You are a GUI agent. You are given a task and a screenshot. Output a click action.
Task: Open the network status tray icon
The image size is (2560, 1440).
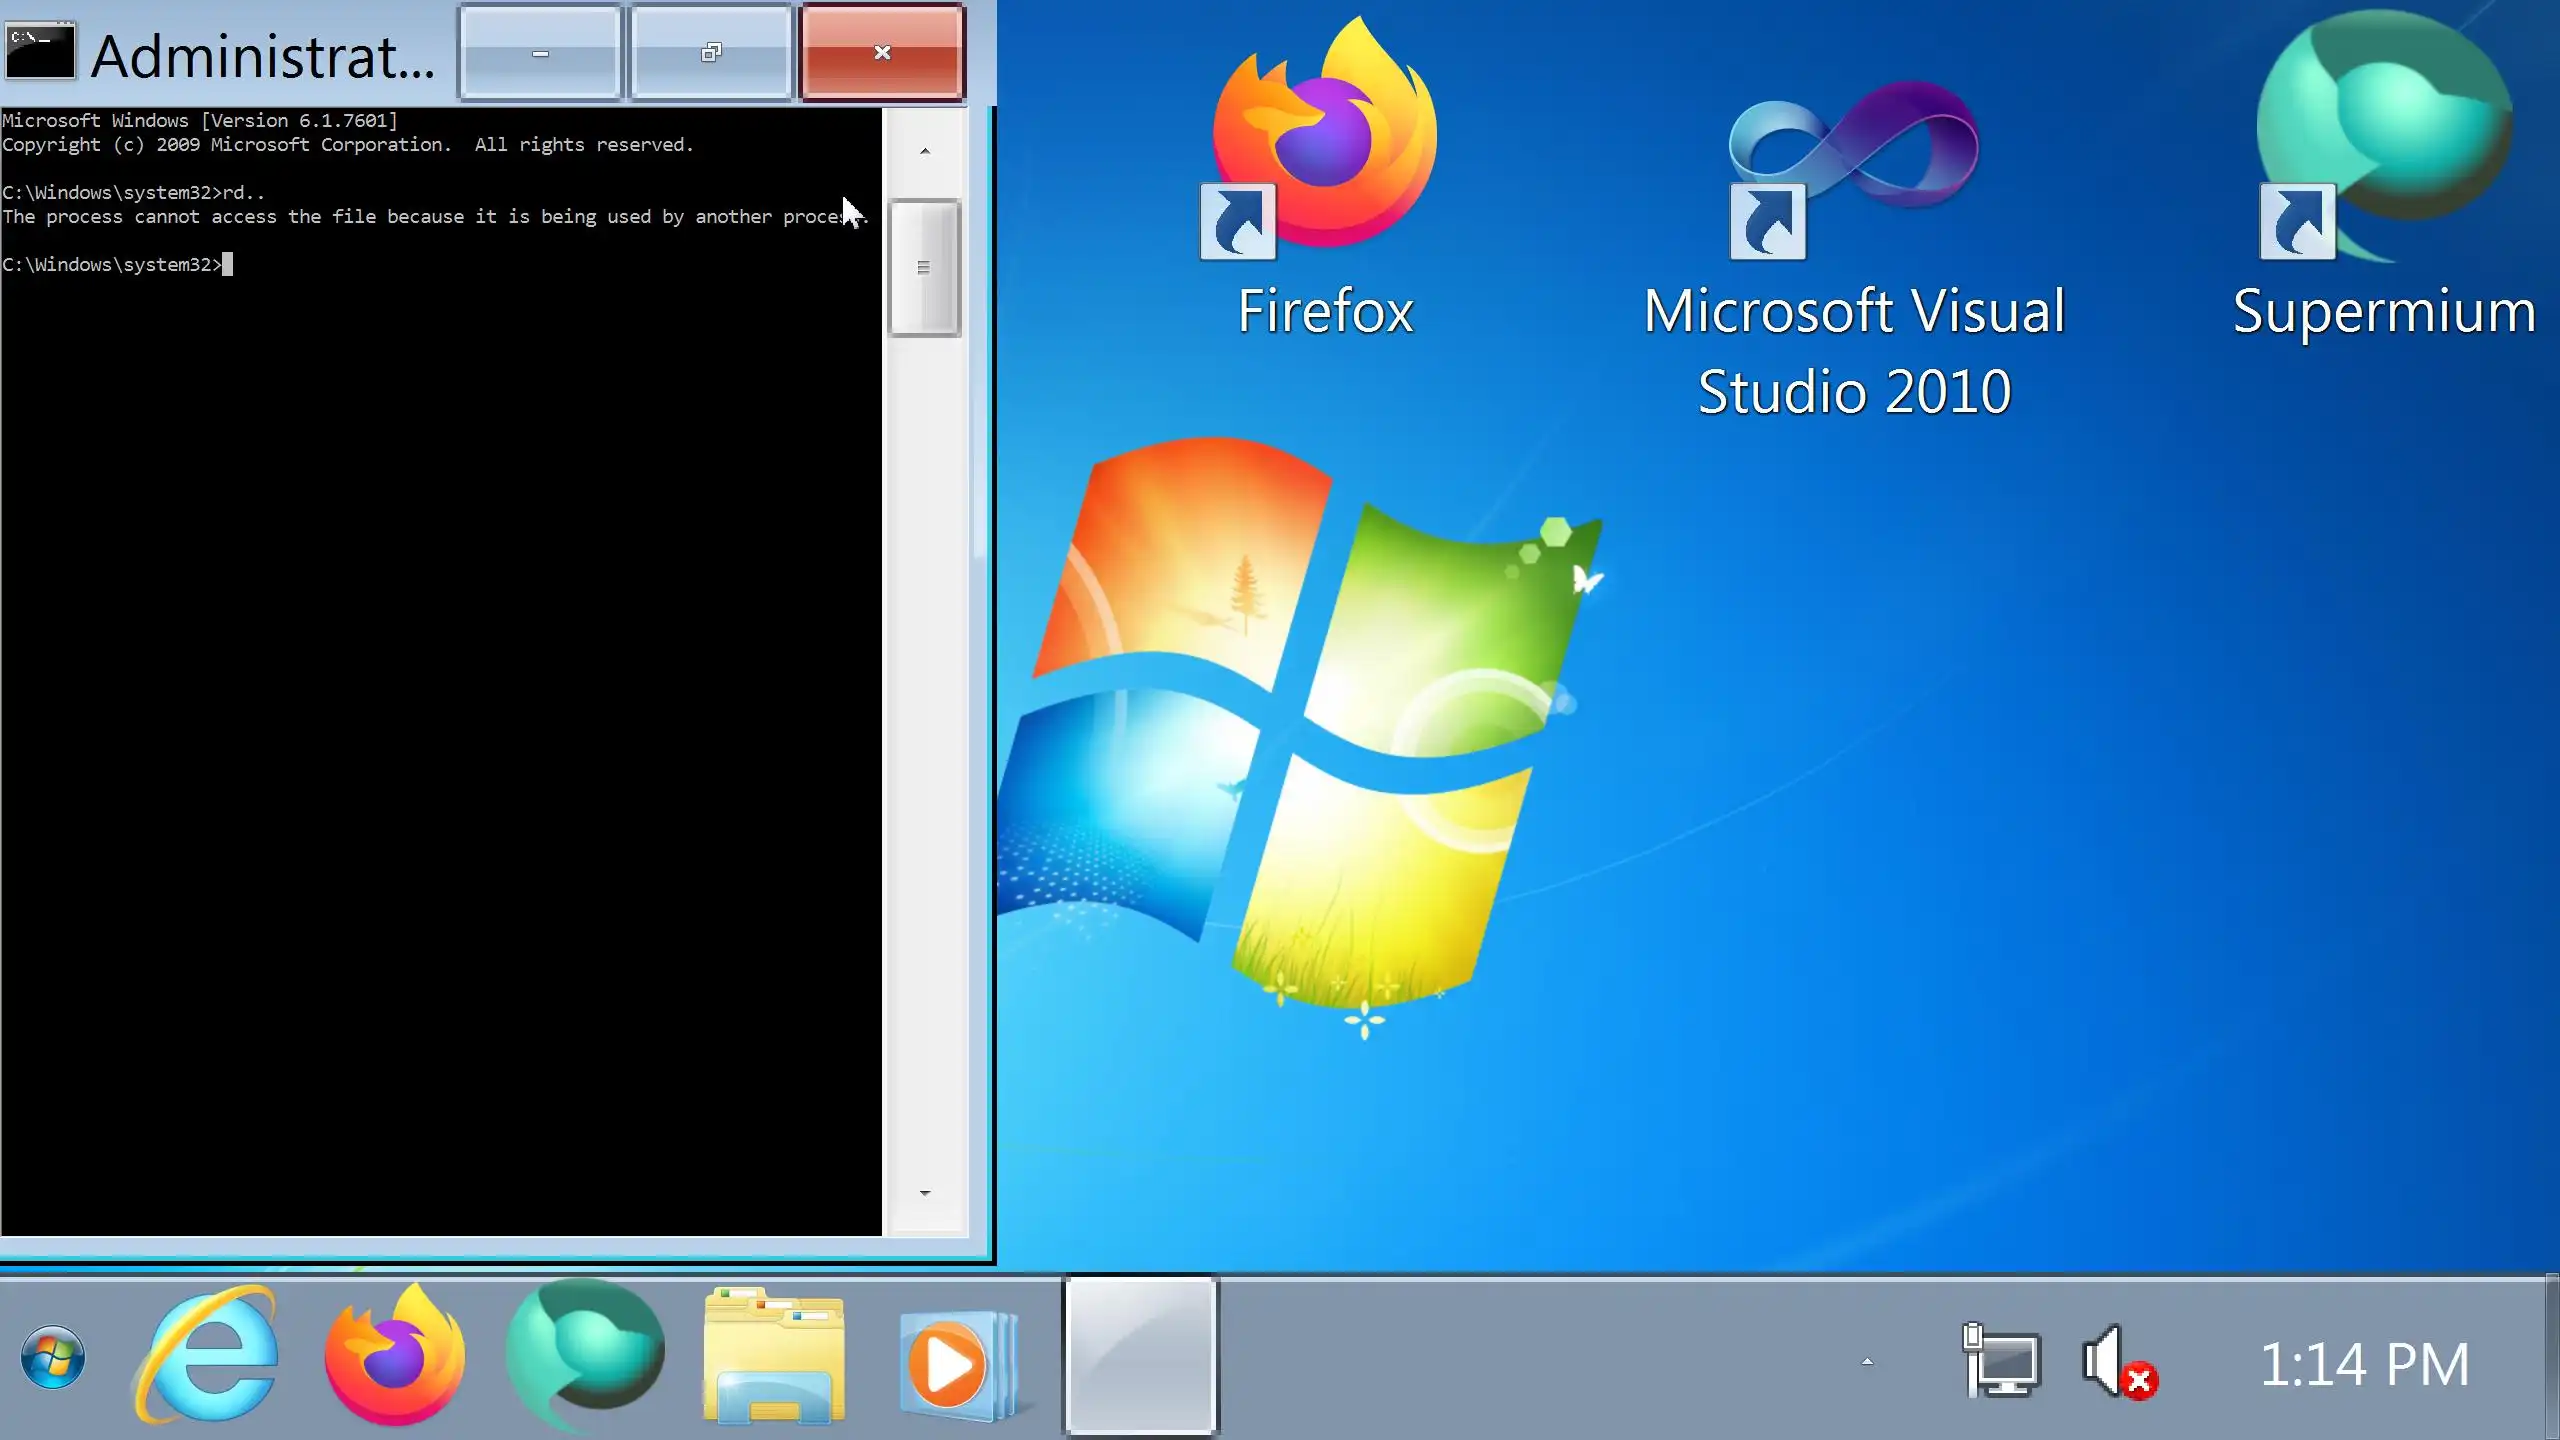point(2001,1362)
